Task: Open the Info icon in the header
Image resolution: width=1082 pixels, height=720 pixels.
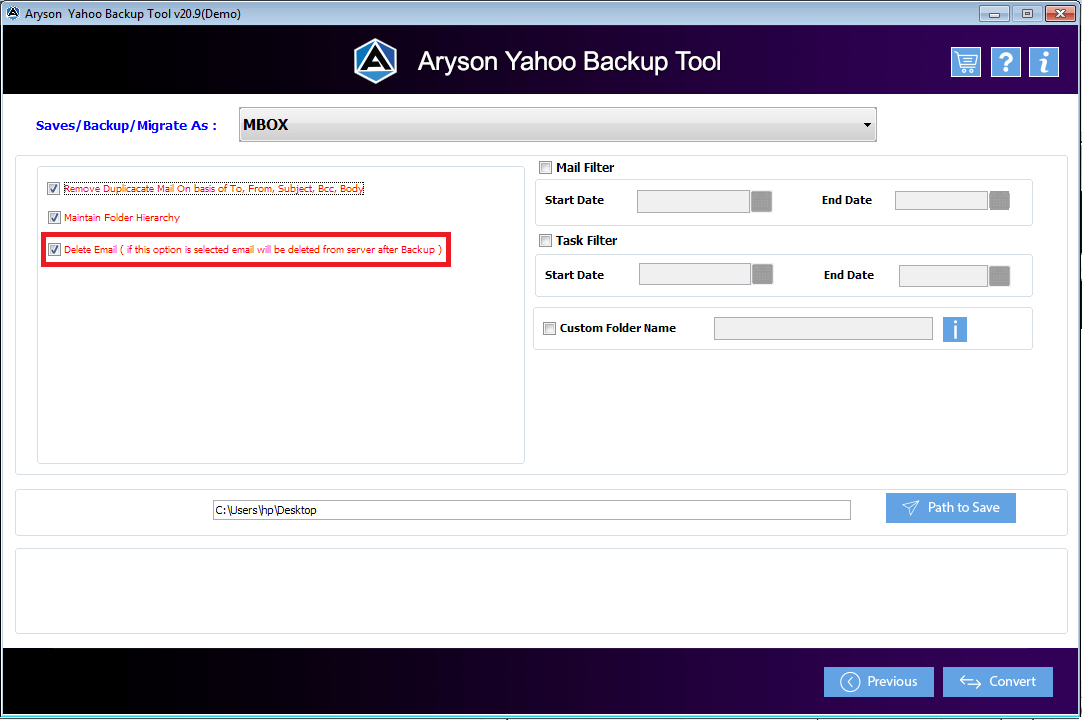Action: click(x=1043, y=61)
